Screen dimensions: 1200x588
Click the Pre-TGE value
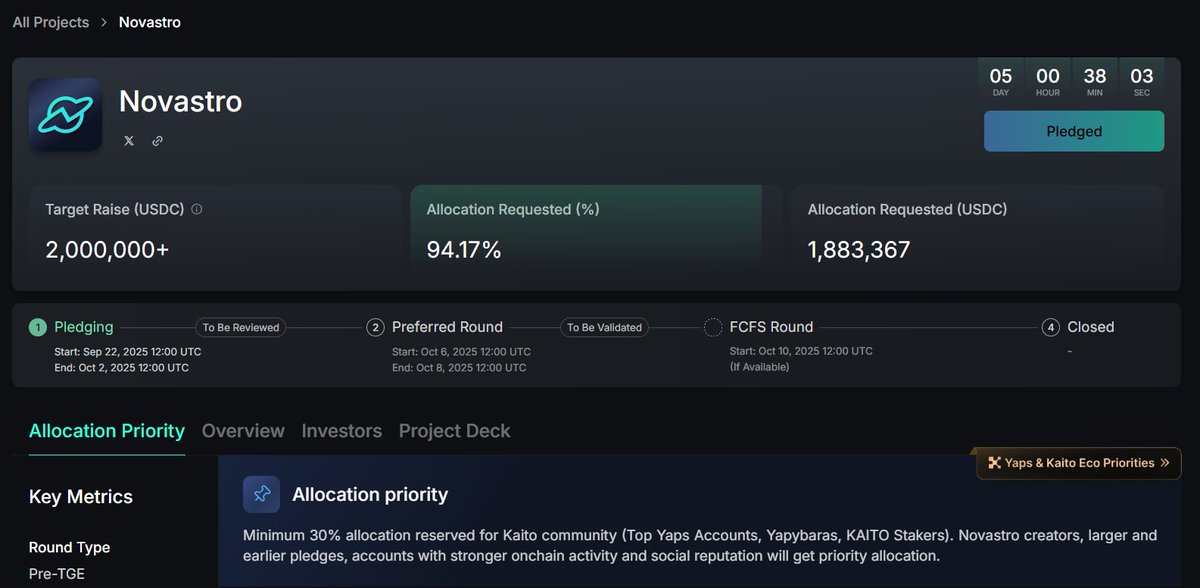[58, 575]
